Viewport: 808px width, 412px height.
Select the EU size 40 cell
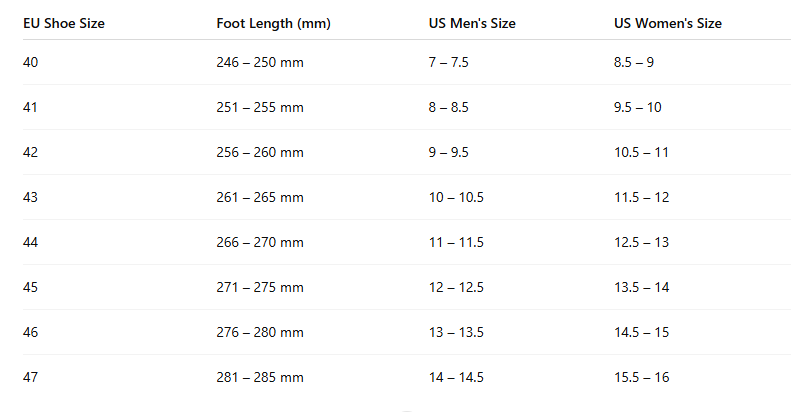coord(31,62)
